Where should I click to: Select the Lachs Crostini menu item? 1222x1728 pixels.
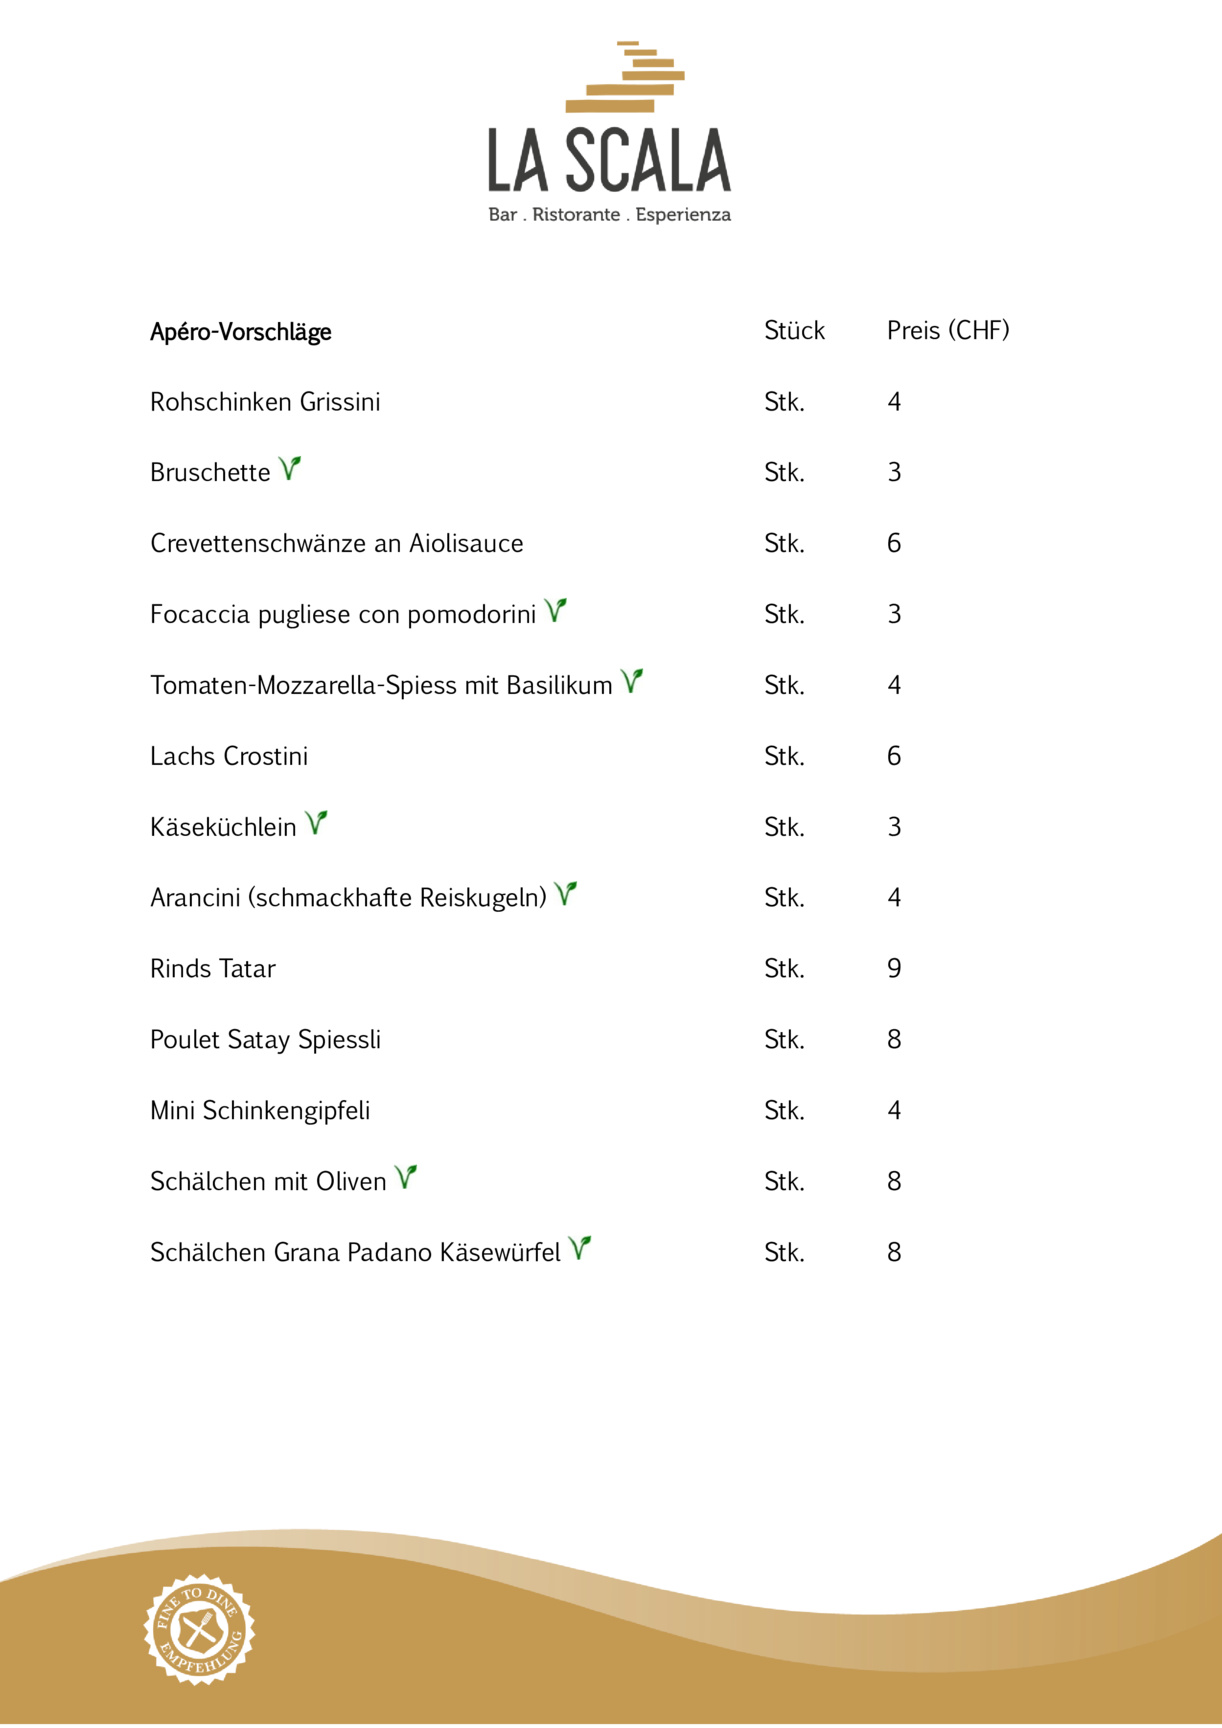229,757
